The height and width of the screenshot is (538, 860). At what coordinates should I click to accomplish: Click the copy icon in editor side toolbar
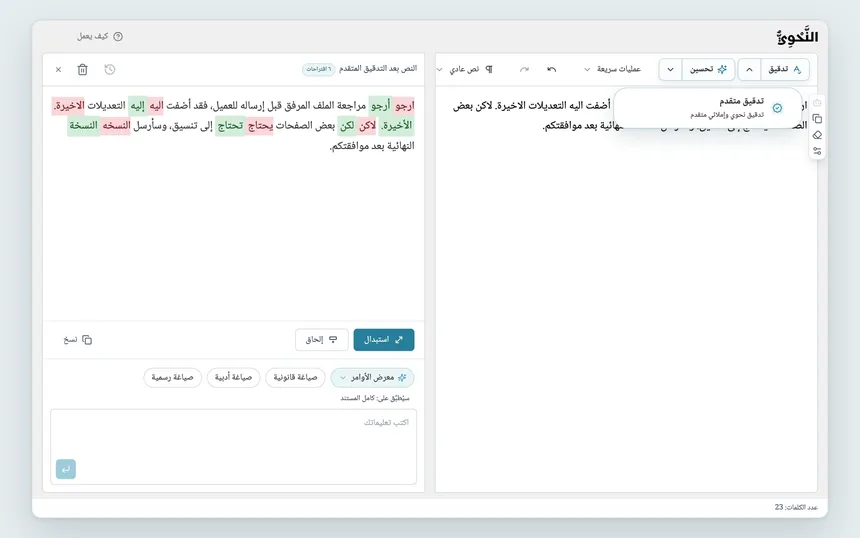click(x=817, y=118)
